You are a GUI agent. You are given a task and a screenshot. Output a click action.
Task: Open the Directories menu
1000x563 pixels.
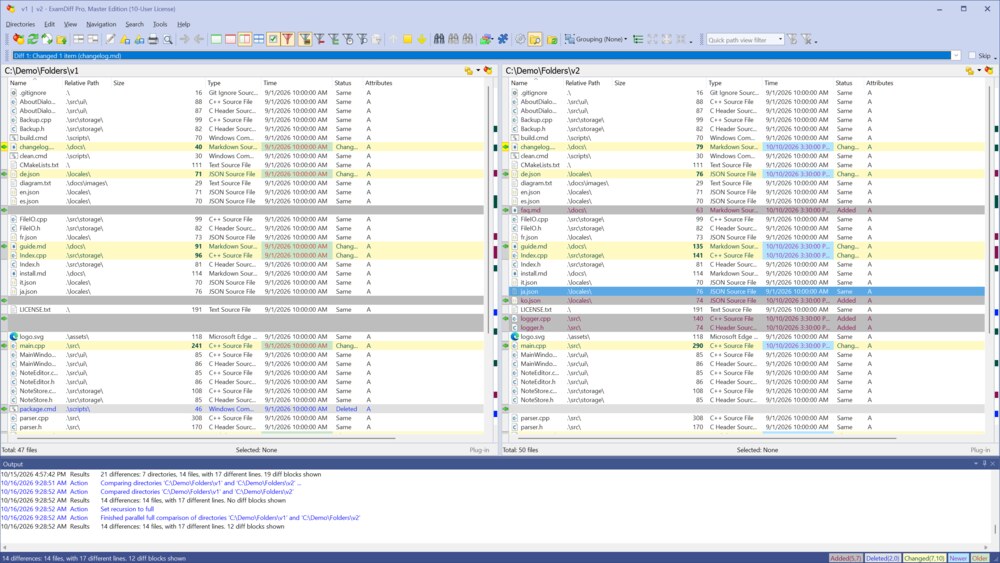[x=20, y=24]
